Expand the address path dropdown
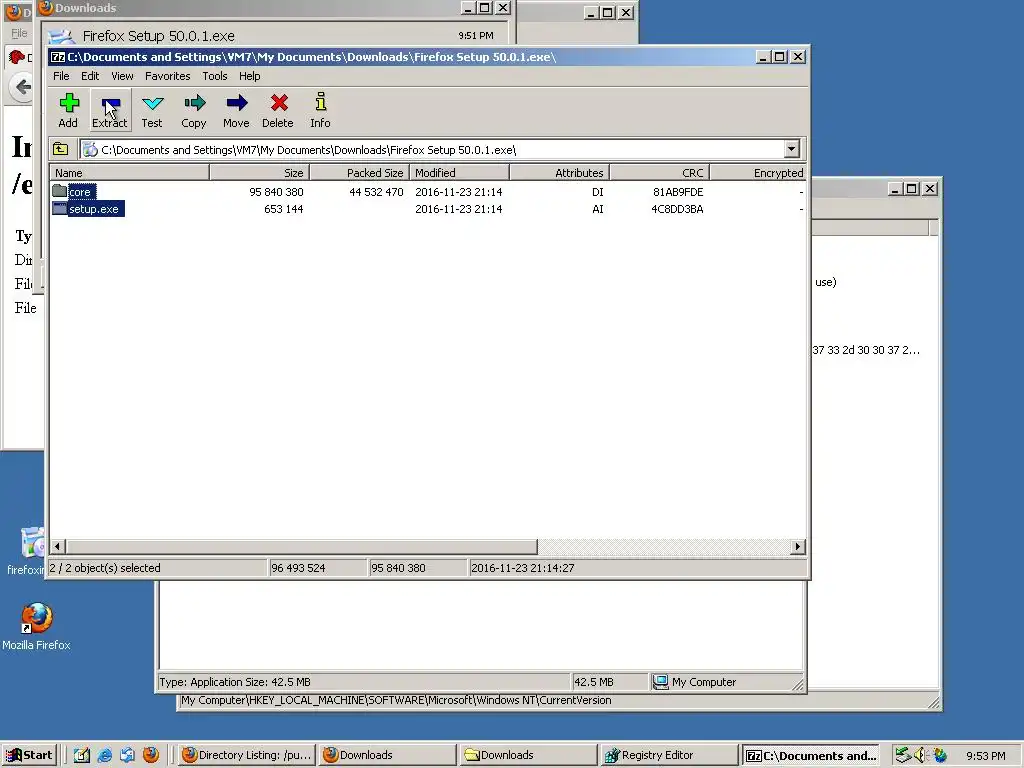This screenshot has height=768, width=1024. (x=792, y=150)
